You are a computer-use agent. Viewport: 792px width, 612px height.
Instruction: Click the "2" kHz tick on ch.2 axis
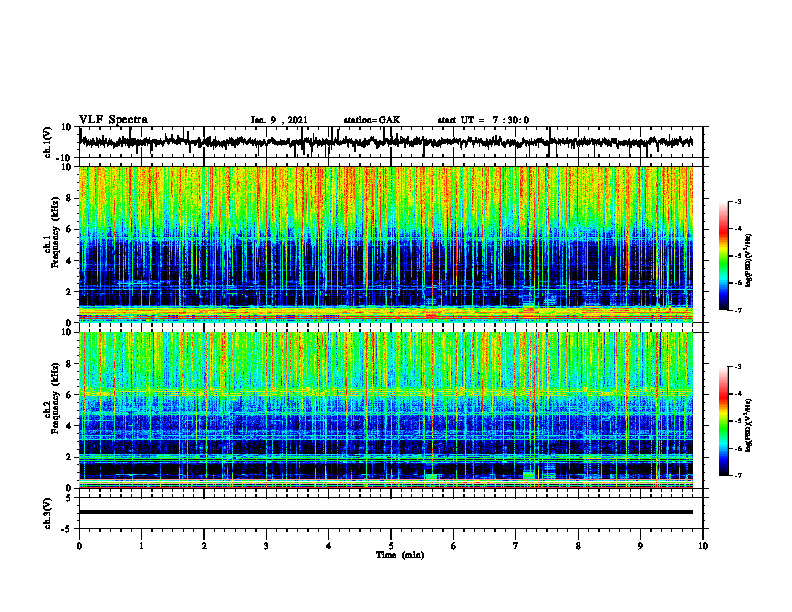(x=69, y=457)
